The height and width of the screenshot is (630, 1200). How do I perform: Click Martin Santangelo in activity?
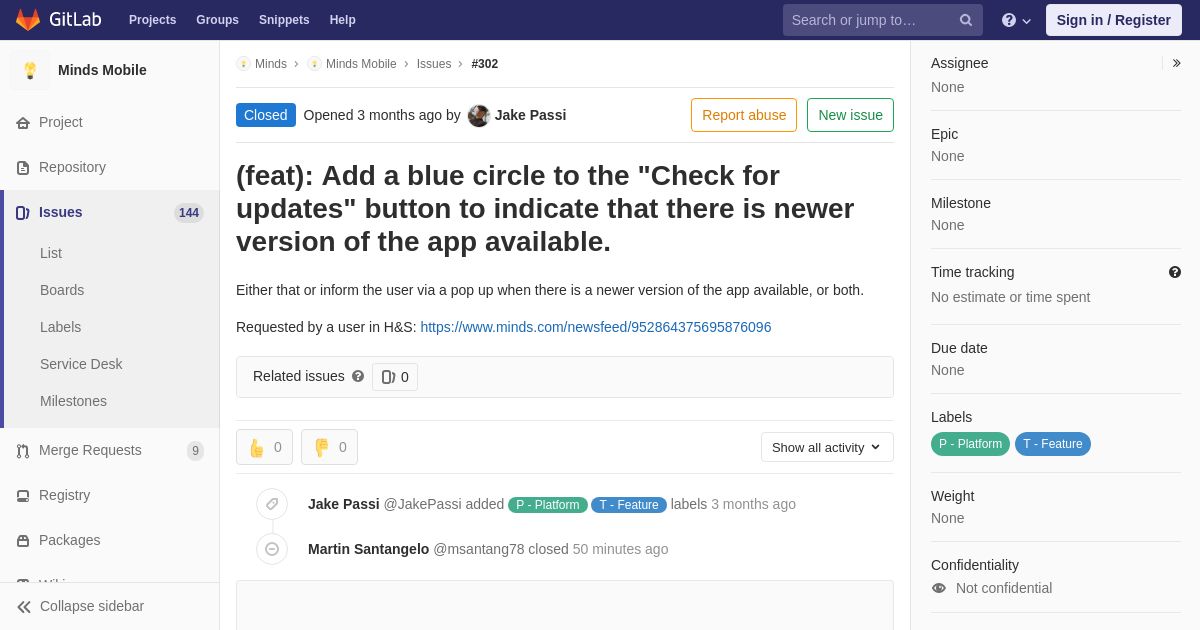point(368,549)
